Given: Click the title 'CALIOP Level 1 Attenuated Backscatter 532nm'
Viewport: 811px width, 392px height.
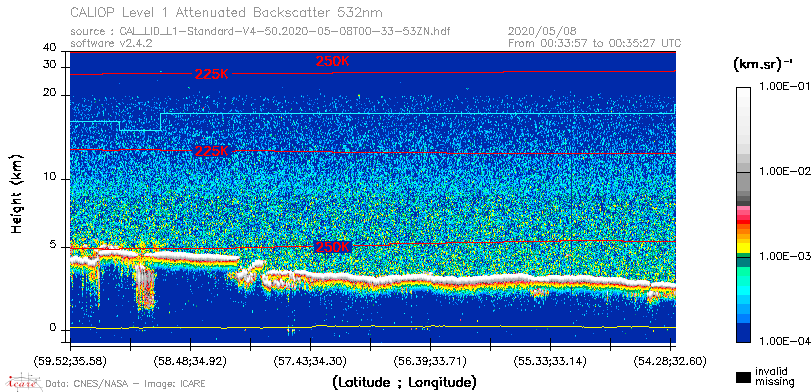Looking at the screenshot, I should tap(227, 12).
